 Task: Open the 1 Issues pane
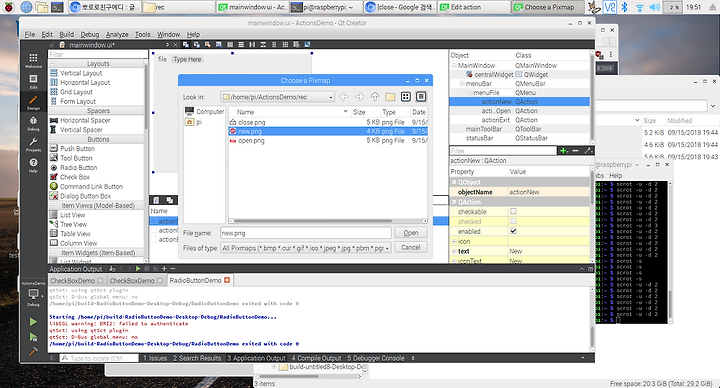pyautogui.click(x=155, y=358)
